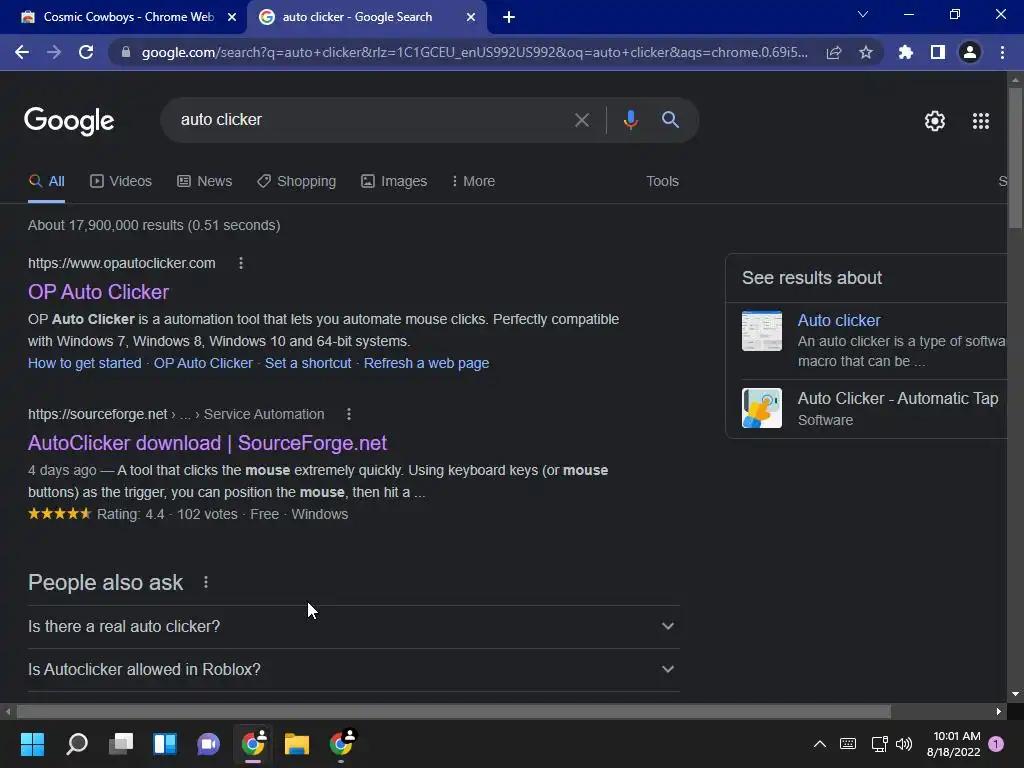Viewport: 1024px width, 768px height.
Task: Open File Explorer from taskbar
Action: [x=296, y=744]
